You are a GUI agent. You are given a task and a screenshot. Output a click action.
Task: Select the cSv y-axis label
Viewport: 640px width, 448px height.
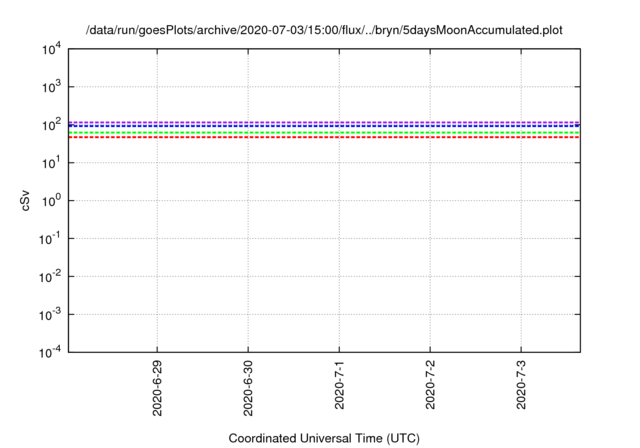pos(25,201)
